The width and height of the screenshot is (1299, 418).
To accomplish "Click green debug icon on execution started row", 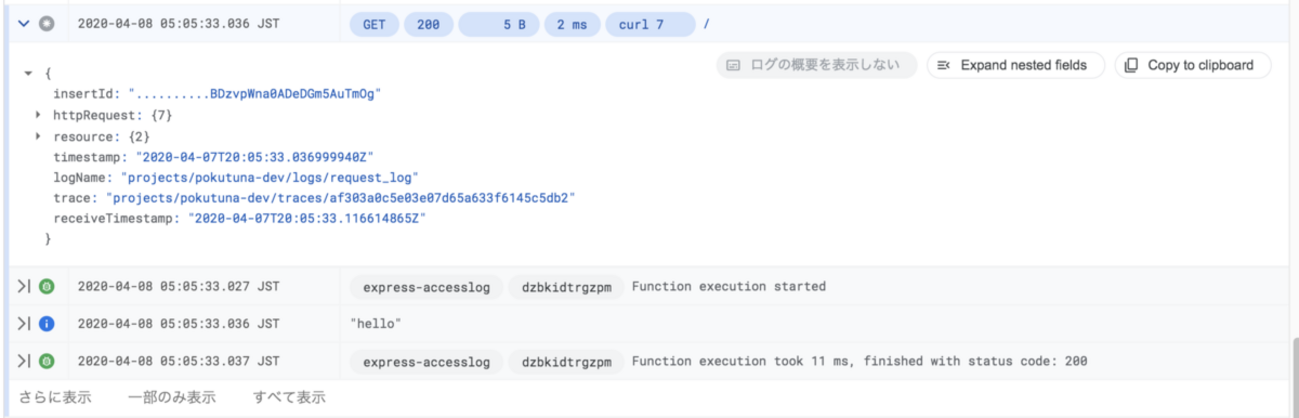I will [x=46, y=287].
